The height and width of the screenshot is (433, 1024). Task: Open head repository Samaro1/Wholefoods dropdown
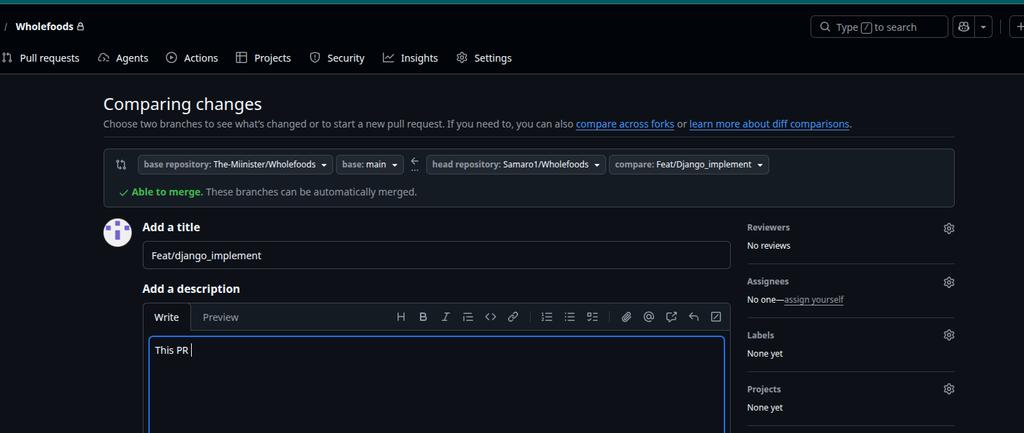pos(516,165)
